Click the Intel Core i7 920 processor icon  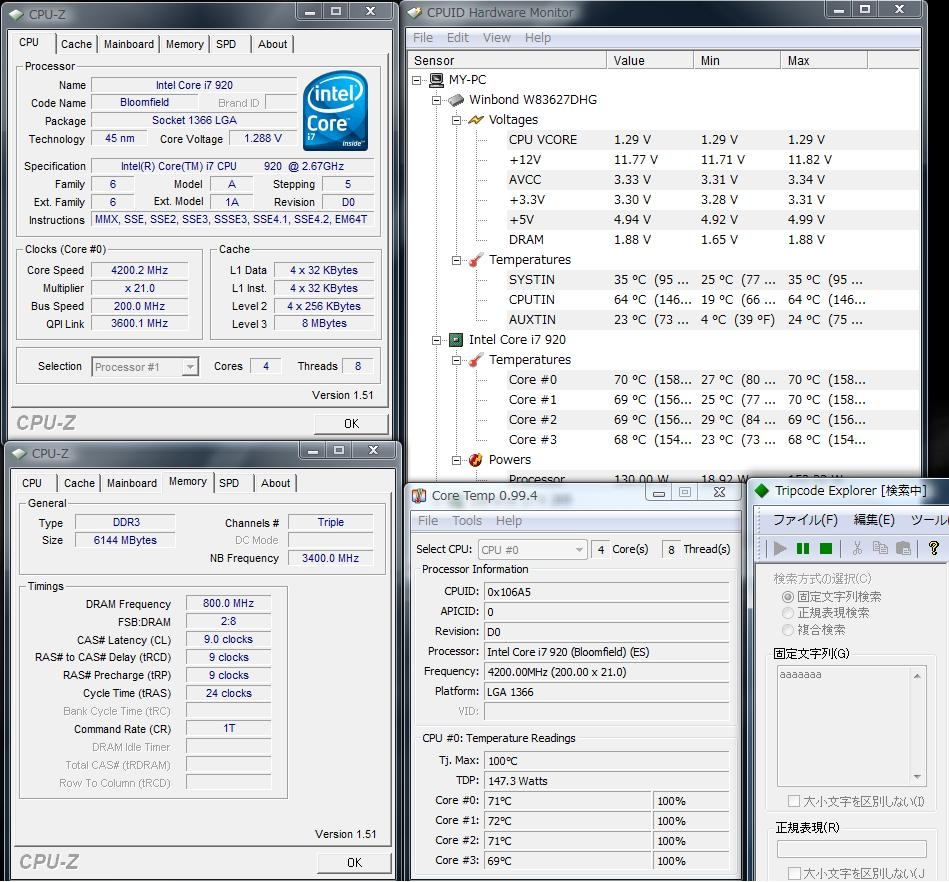click(456, 340)
